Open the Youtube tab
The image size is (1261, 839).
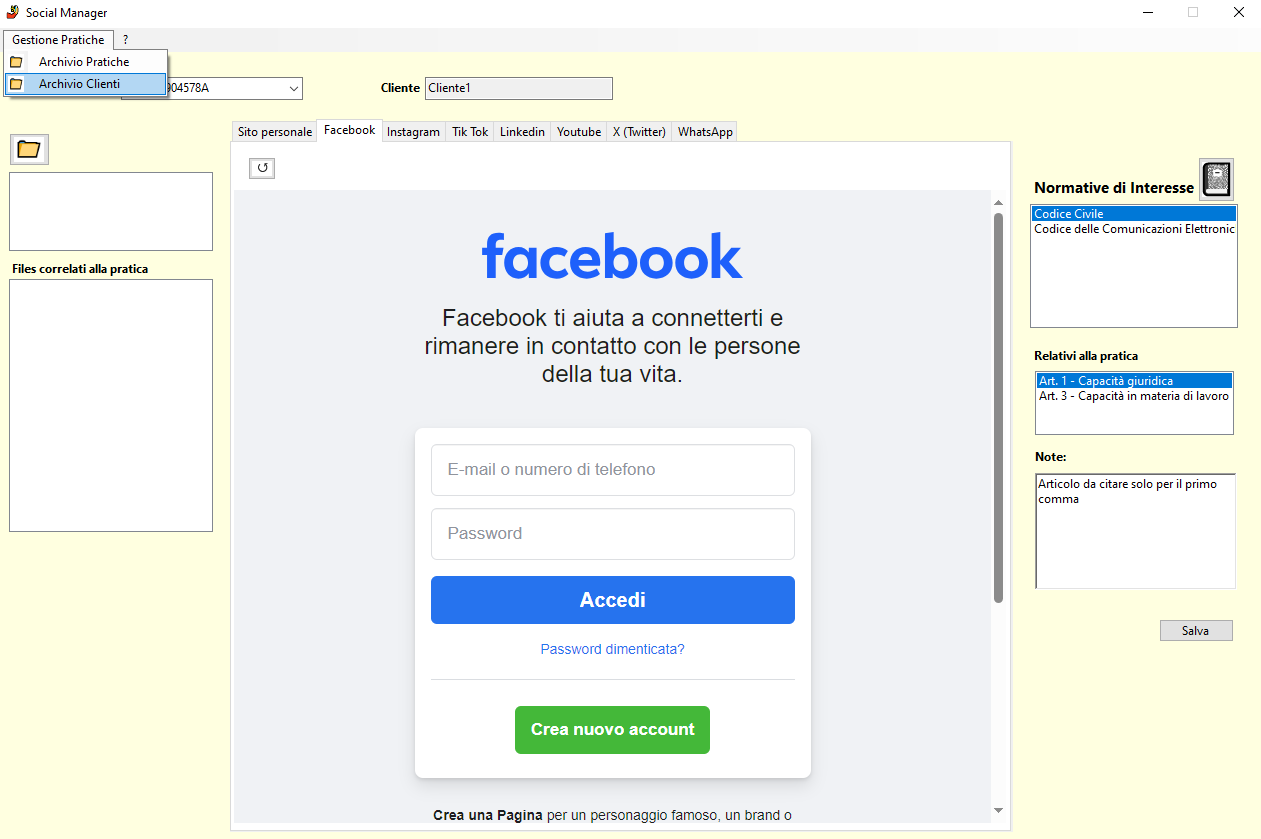(x=579, y=132)
